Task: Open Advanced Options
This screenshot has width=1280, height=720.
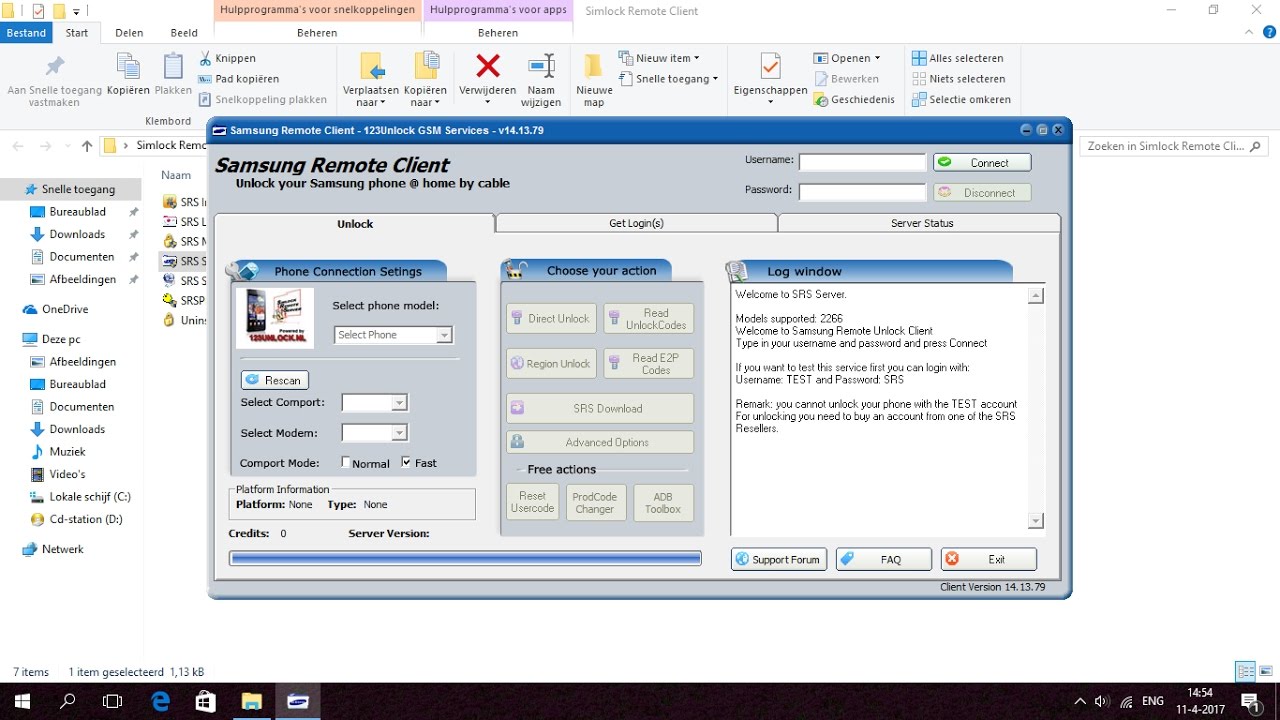Action: [600, 442]
